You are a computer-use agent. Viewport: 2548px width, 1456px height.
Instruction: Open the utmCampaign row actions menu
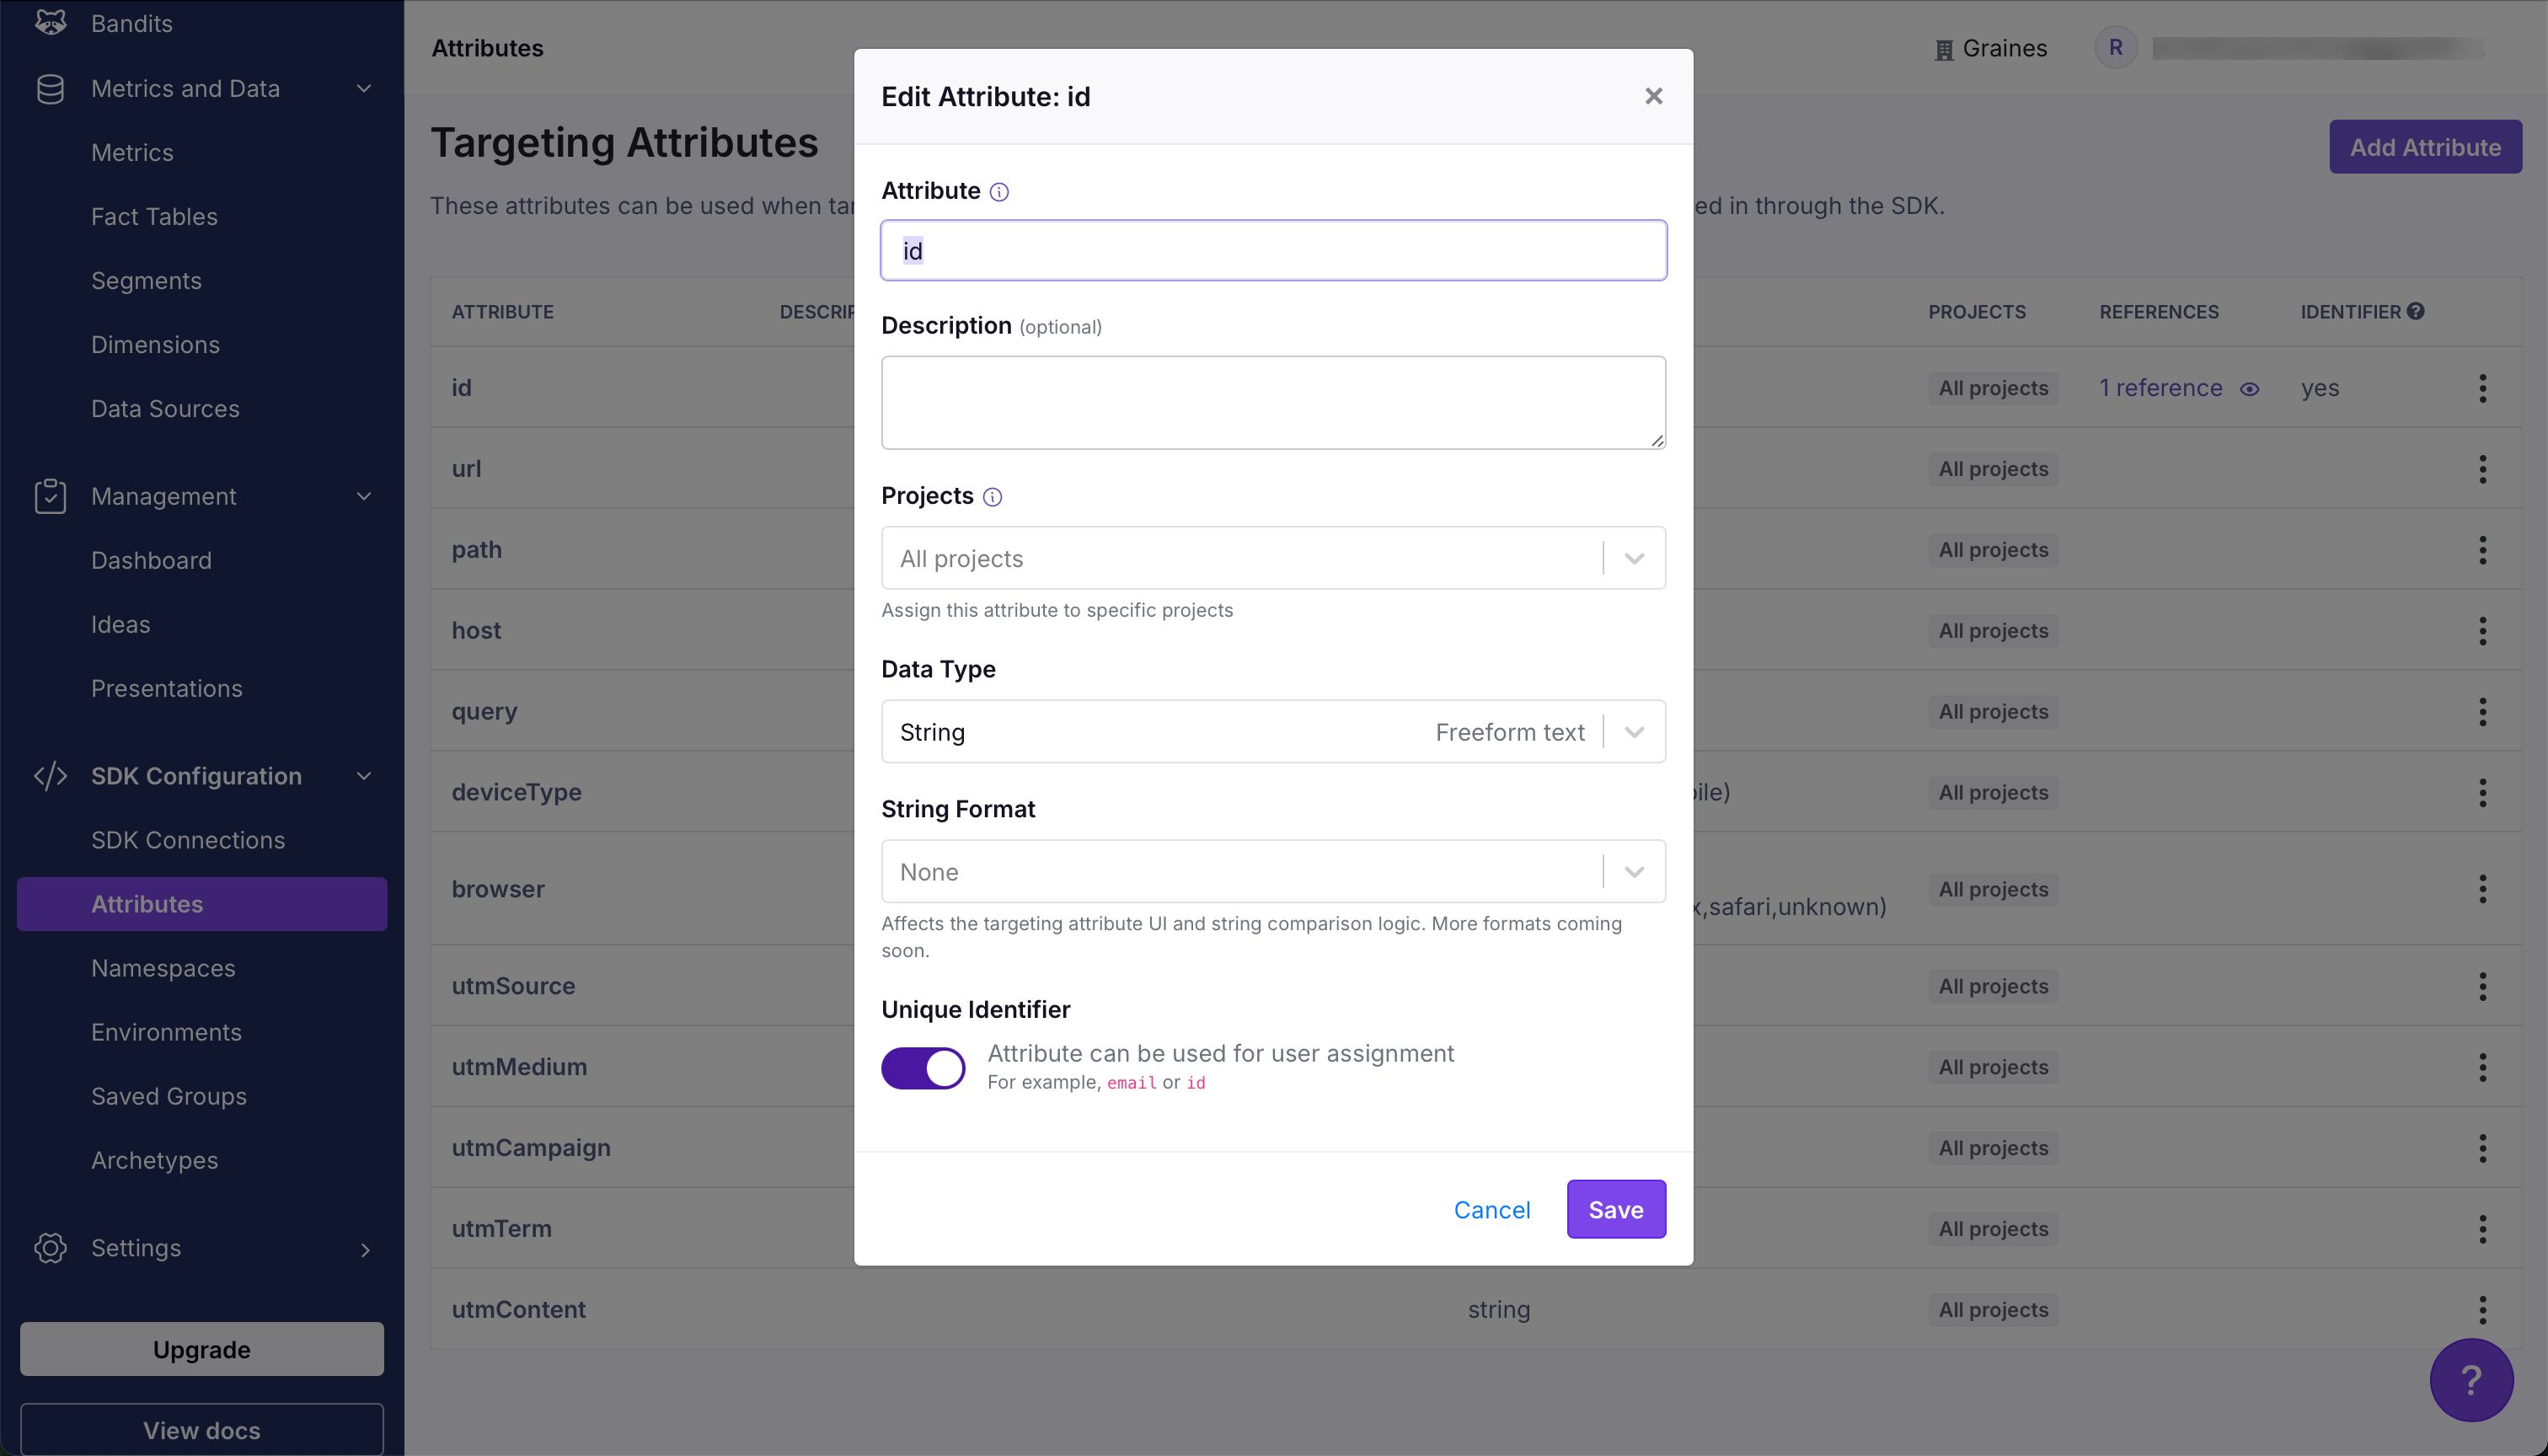pos(2482,1148)
